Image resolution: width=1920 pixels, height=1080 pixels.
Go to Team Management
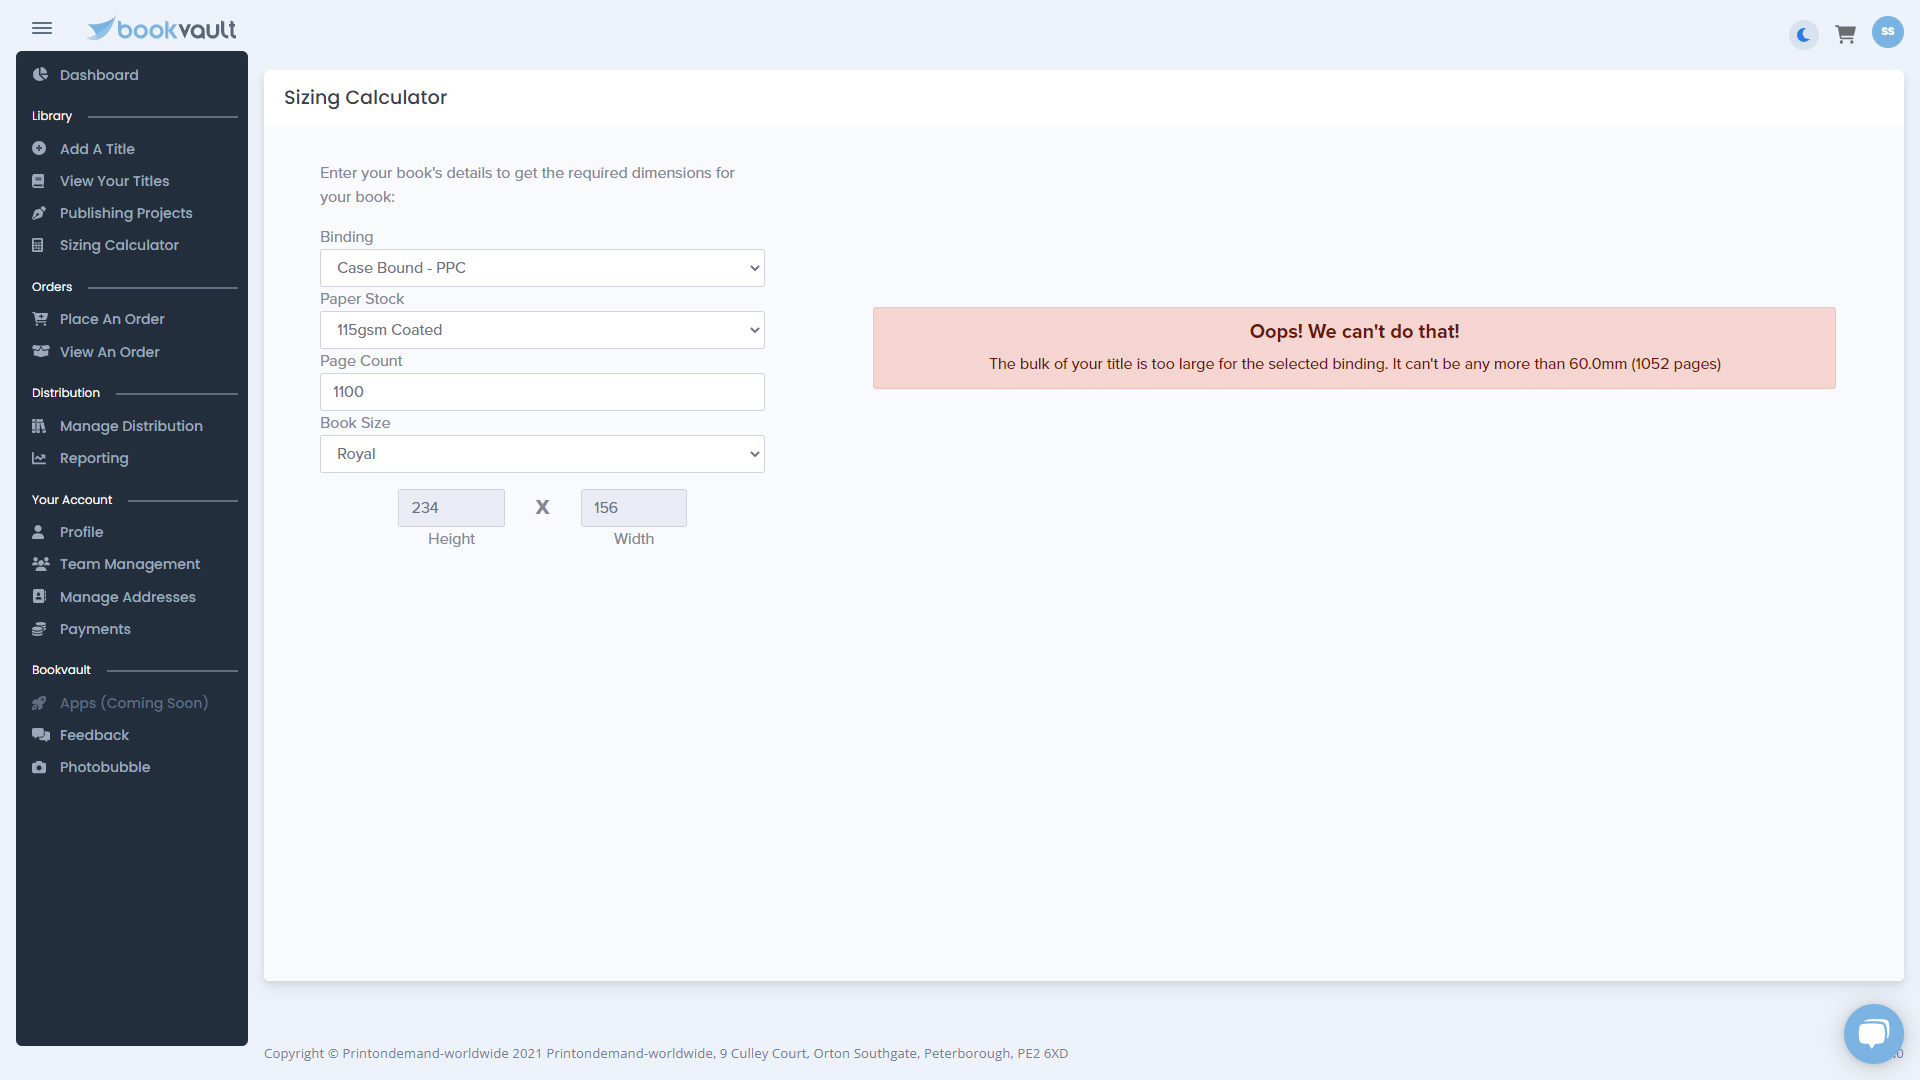click(x=40, y=564)
